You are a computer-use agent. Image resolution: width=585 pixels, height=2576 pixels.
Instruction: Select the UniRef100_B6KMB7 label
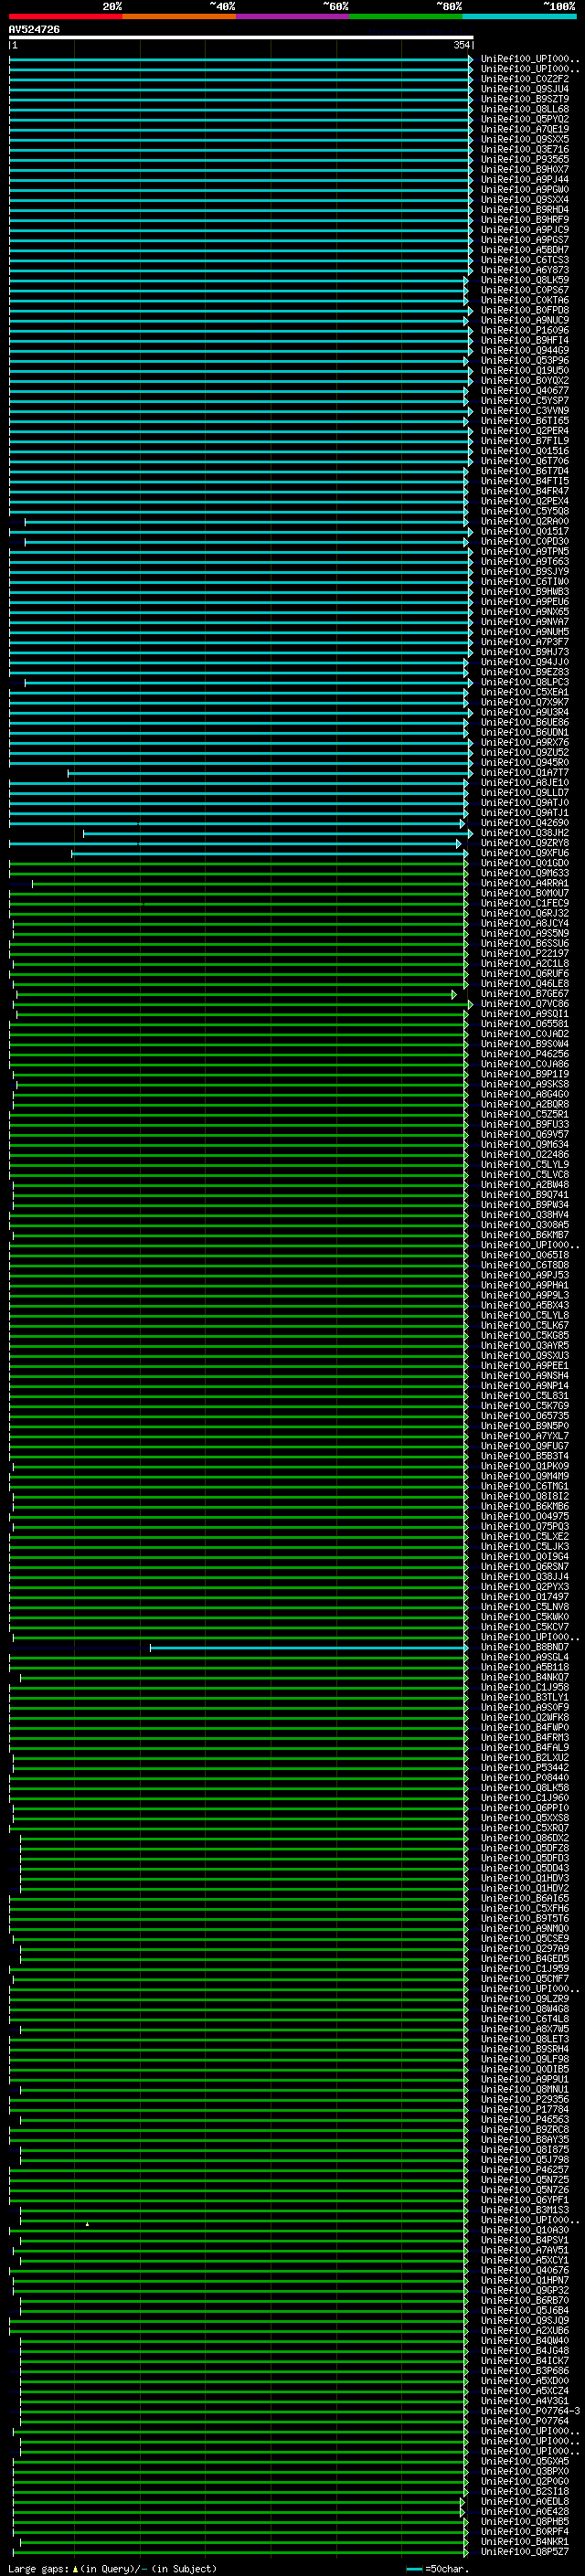524,1235
